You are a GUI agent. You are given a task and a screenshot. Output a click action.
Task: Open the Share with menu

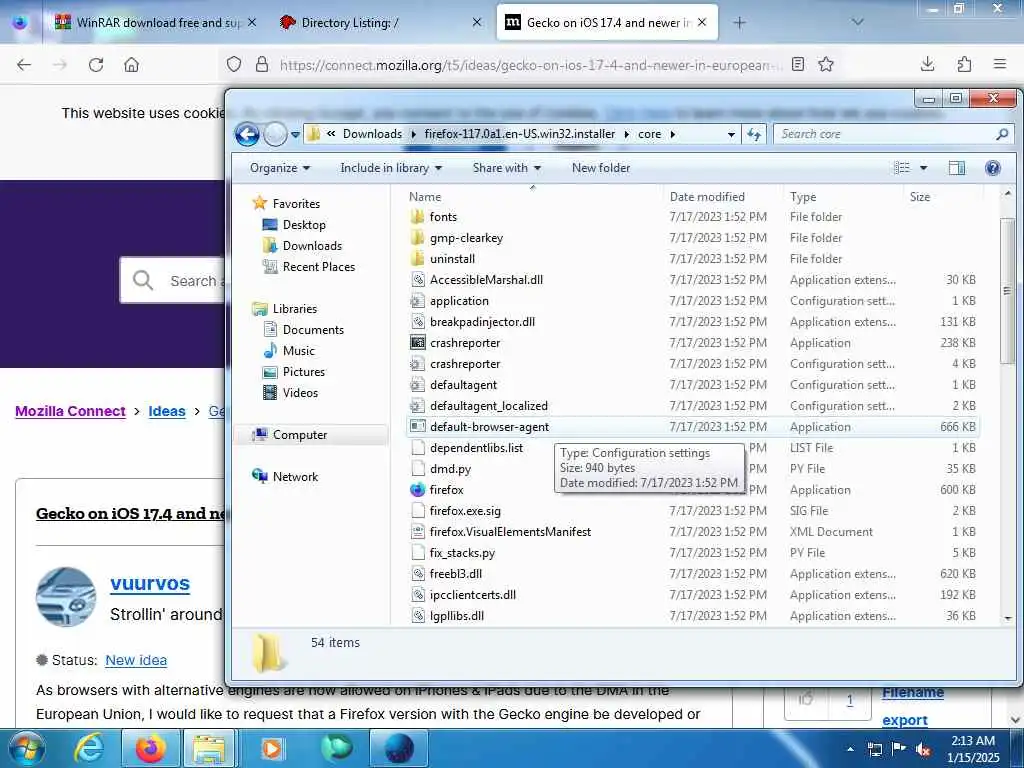pyautogui.click(x=507, y=168)
